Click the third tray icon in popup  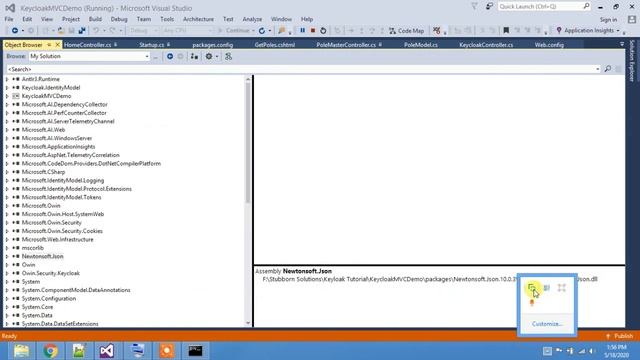click(x=562, y=288)
